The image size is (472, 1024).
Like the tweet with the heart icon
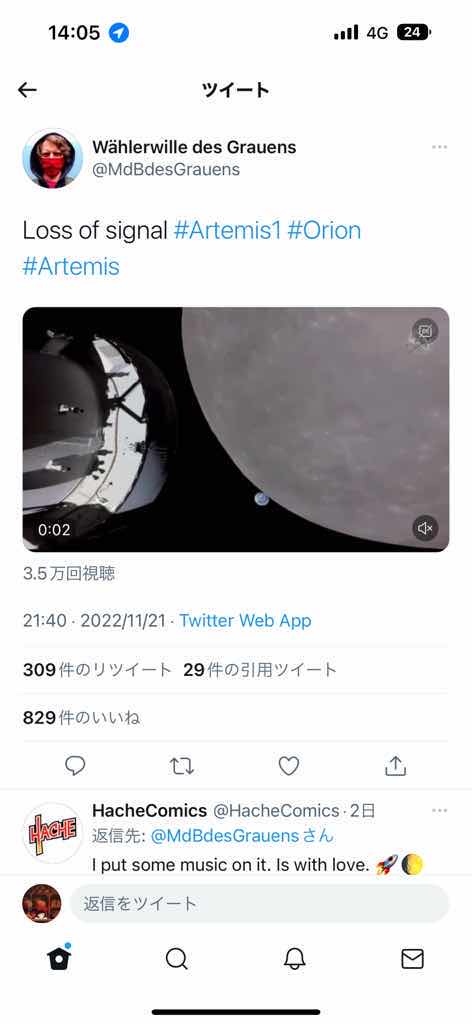point(289,766)
